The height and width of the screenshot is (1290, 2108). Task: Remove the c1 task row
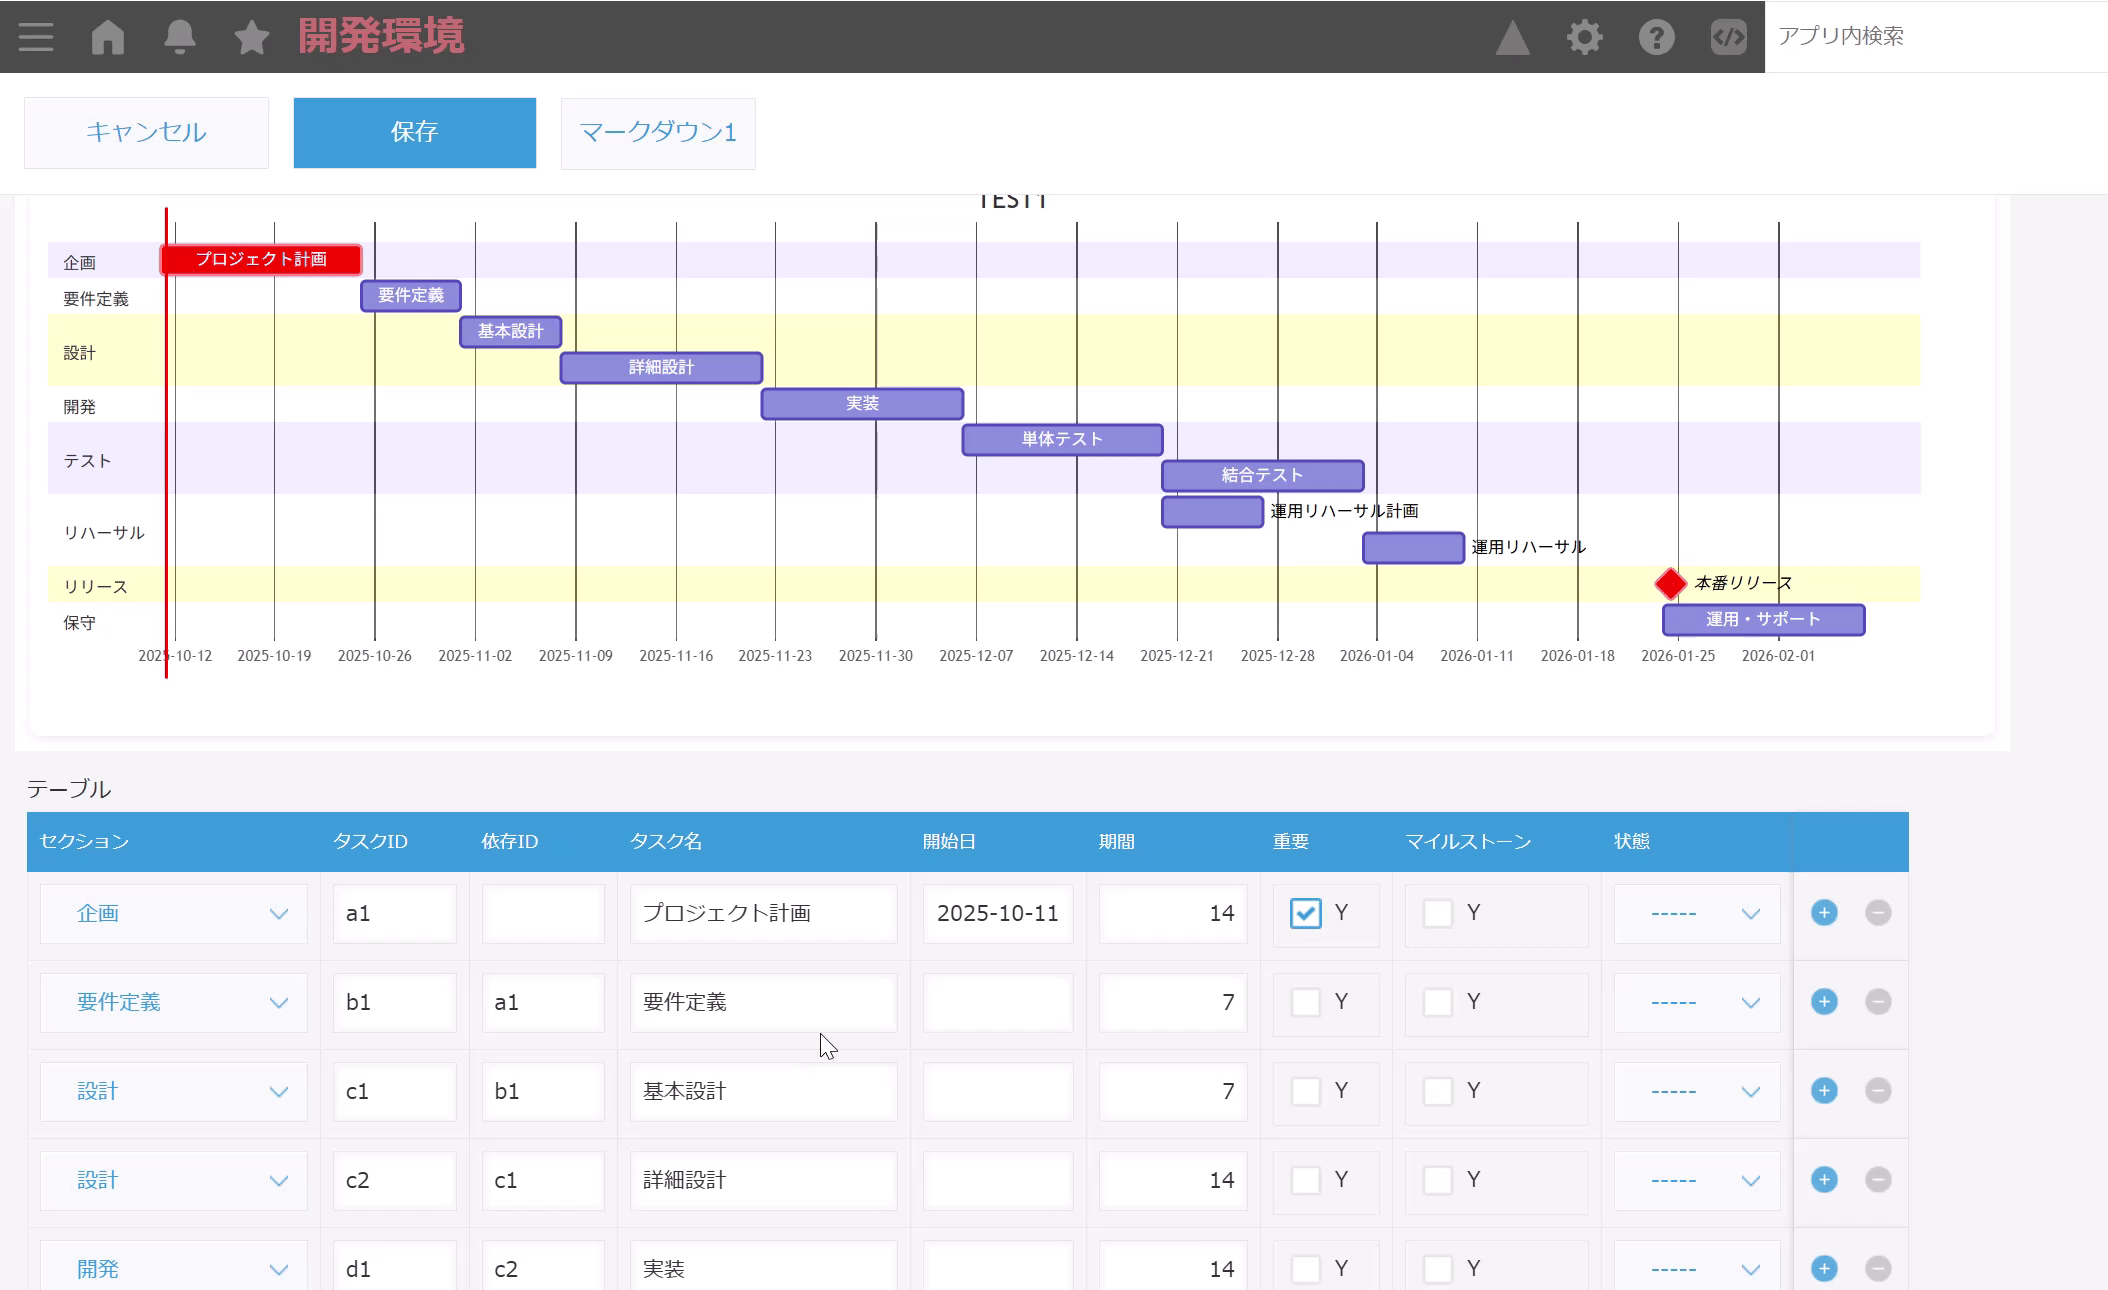pos(1878,1091)
